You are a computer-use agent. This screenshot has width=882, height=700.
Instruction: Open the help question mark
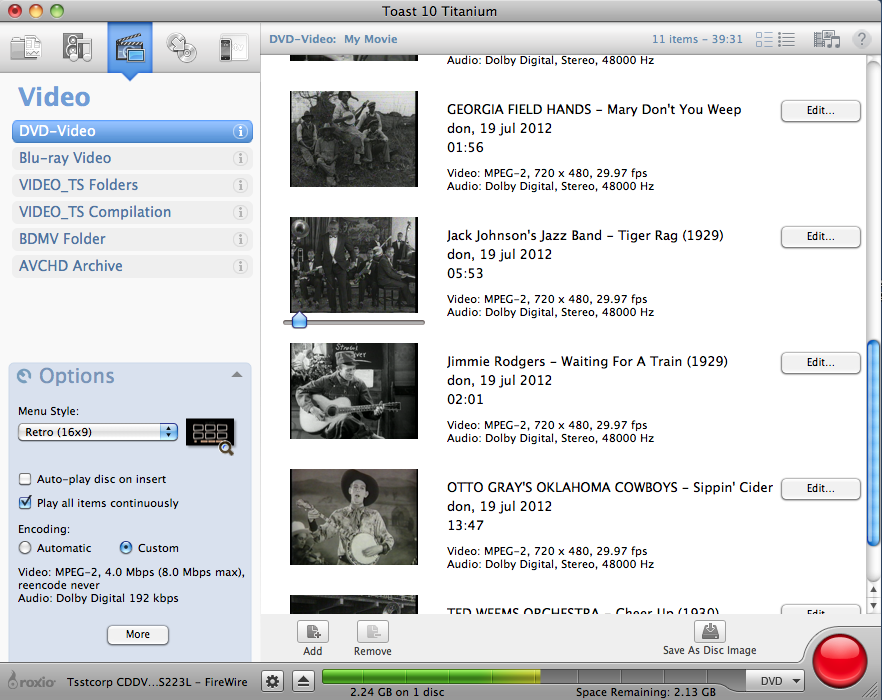click(861, 39)
